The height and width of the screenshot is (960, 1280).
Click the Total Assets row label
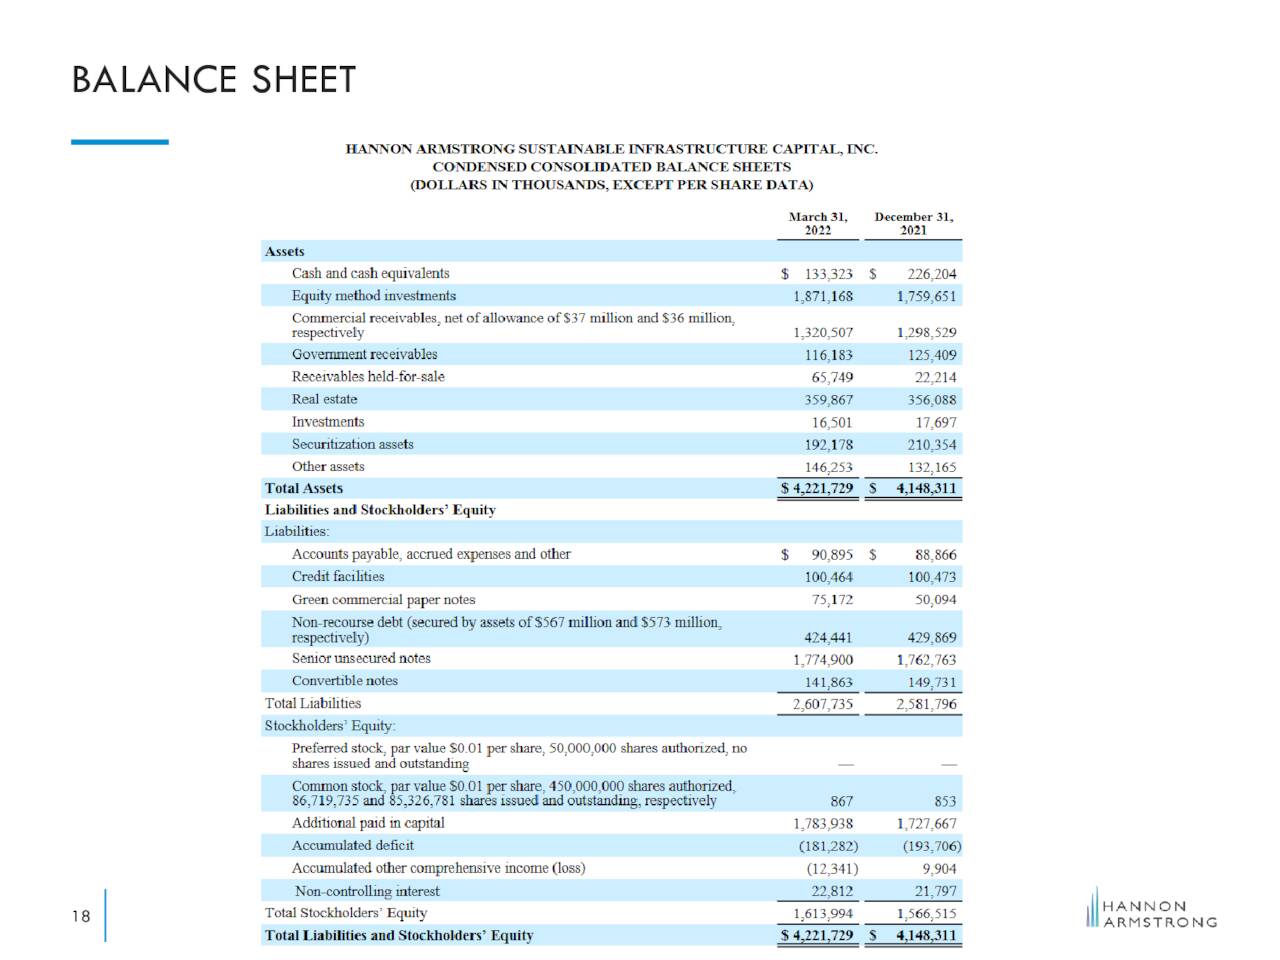pyautogui.click(x=303, y=488)
